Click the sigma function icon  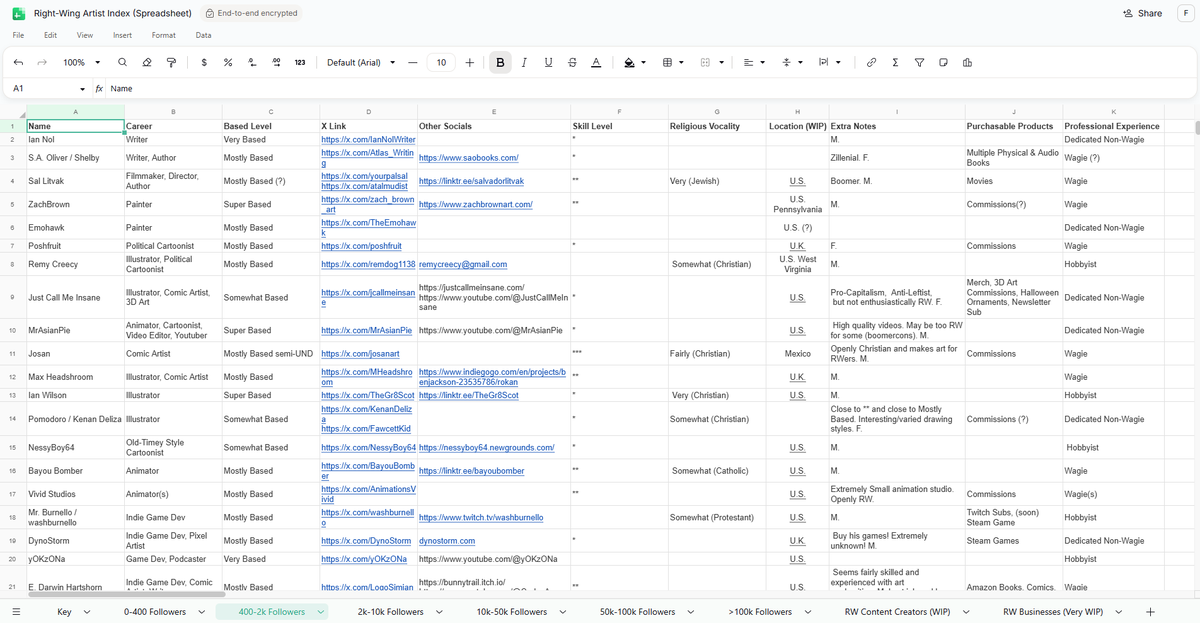pos(895,62)
